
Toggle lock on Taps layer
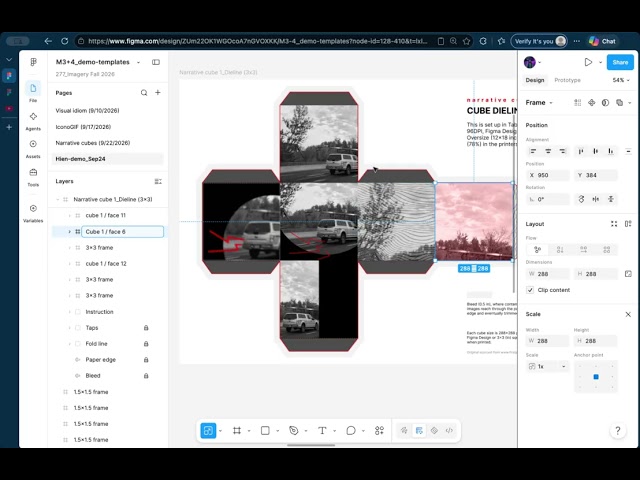146,328
